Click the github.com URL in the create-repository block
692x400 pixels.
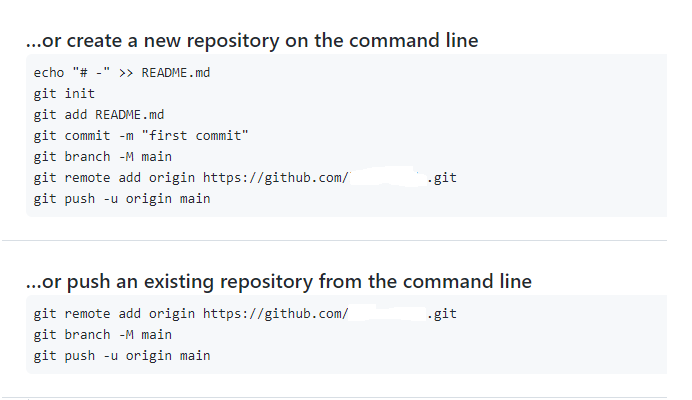(275, 177)
